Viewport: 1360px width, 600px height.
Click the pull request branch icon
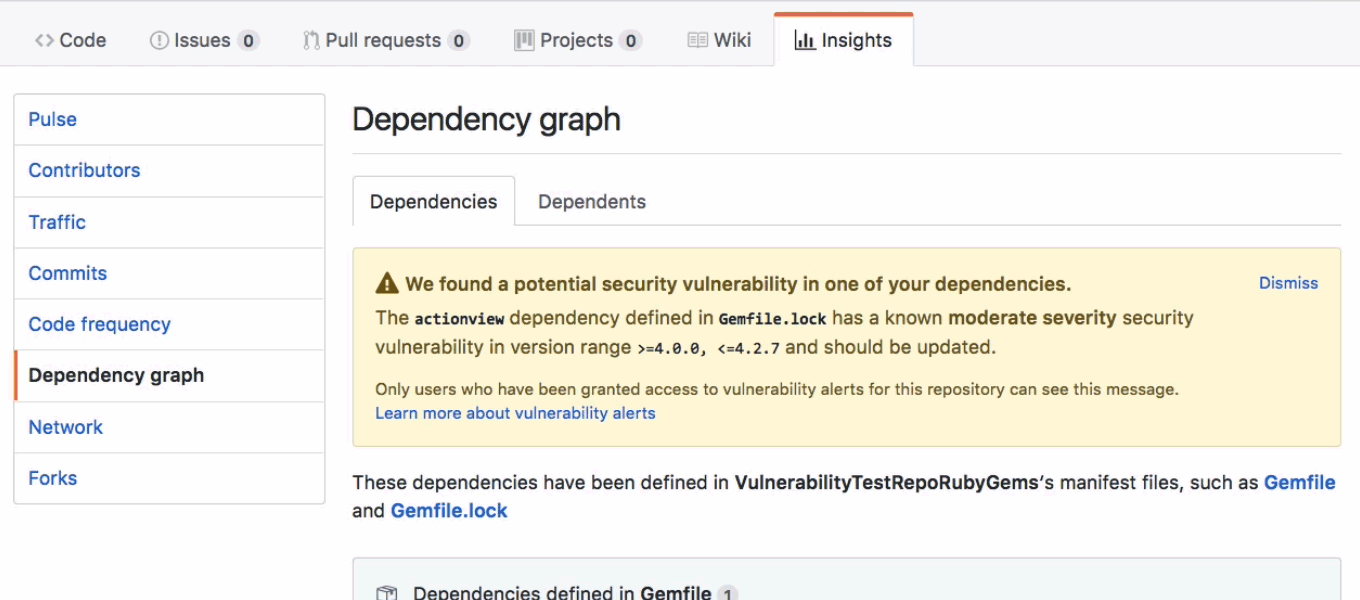click(313, 39)
